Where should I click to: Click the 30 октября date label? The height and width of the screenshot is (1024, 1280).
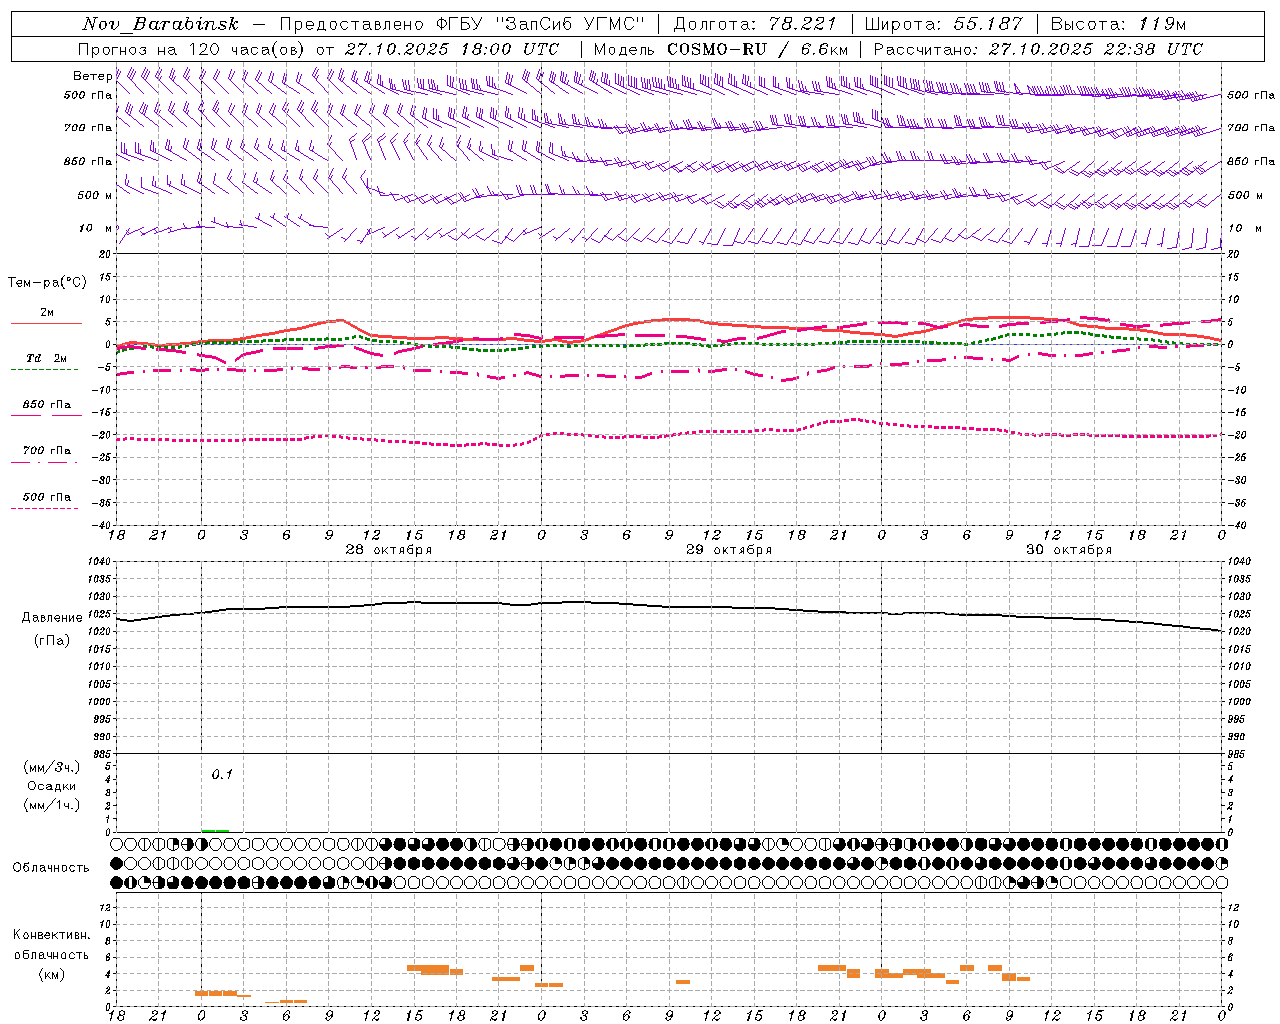(1068, 550)
